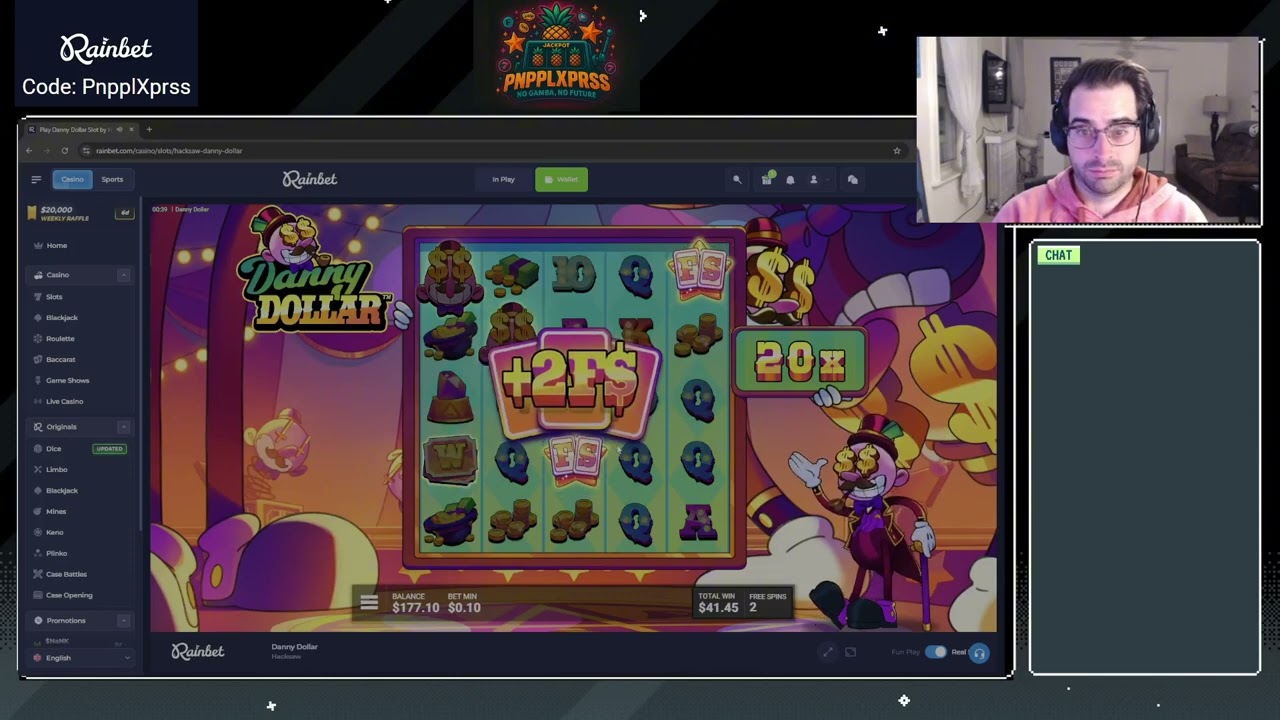Open Roulette in the sidebar
1280x720 pixels.
(60, 339)
